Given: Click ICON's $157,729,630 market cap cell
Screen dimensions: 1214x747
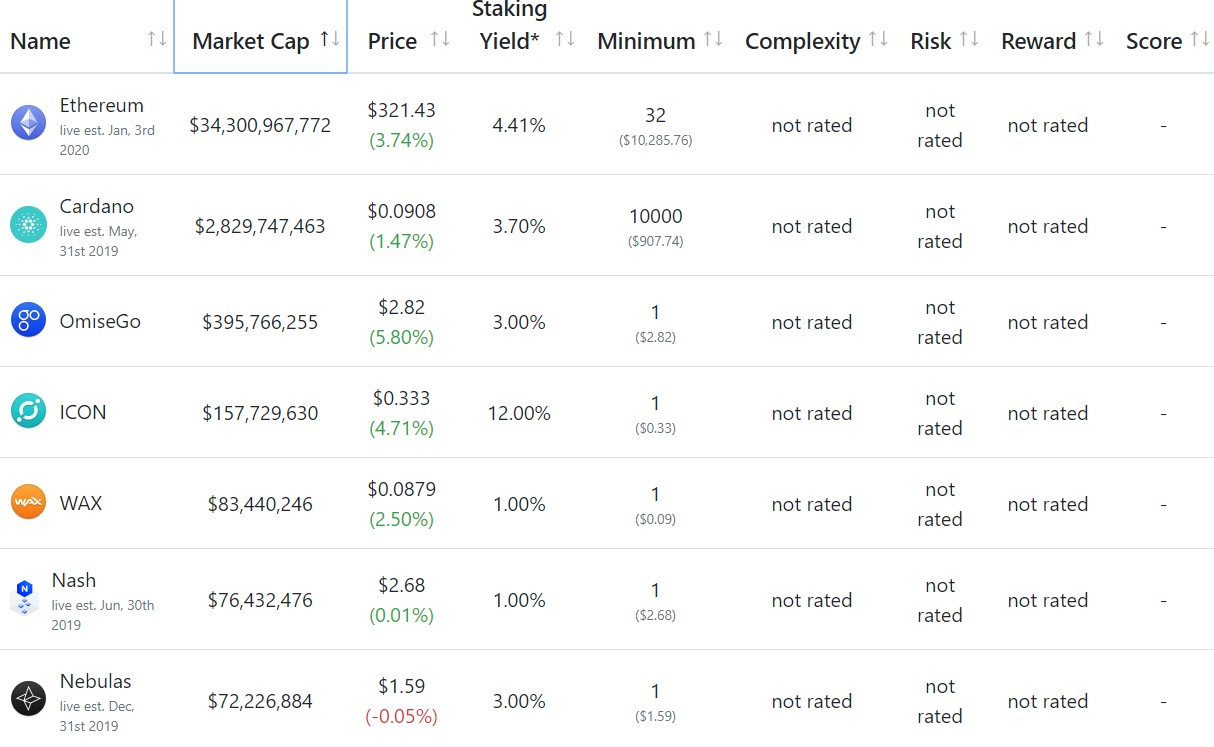Looking at the screenshot, I should [x=260, y=413].
